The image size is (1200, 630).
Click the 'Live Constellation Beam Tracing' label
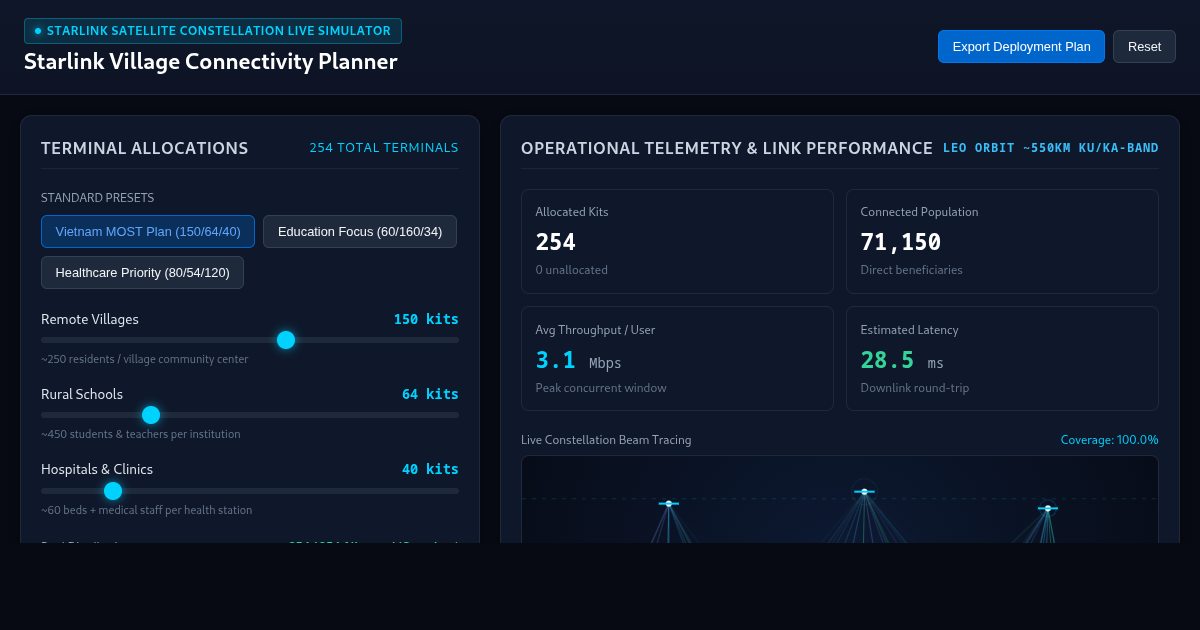pyautogui.click(x=606, y=440)
